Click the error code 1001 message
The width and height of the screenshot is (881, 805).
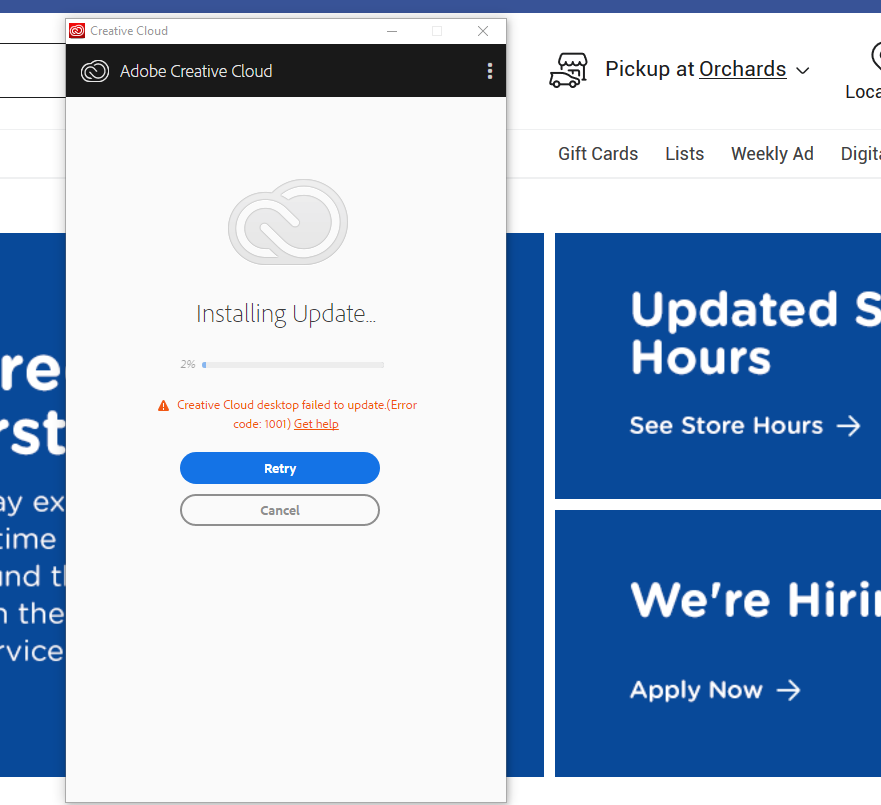pyautogui.click(x=297, y=414)
